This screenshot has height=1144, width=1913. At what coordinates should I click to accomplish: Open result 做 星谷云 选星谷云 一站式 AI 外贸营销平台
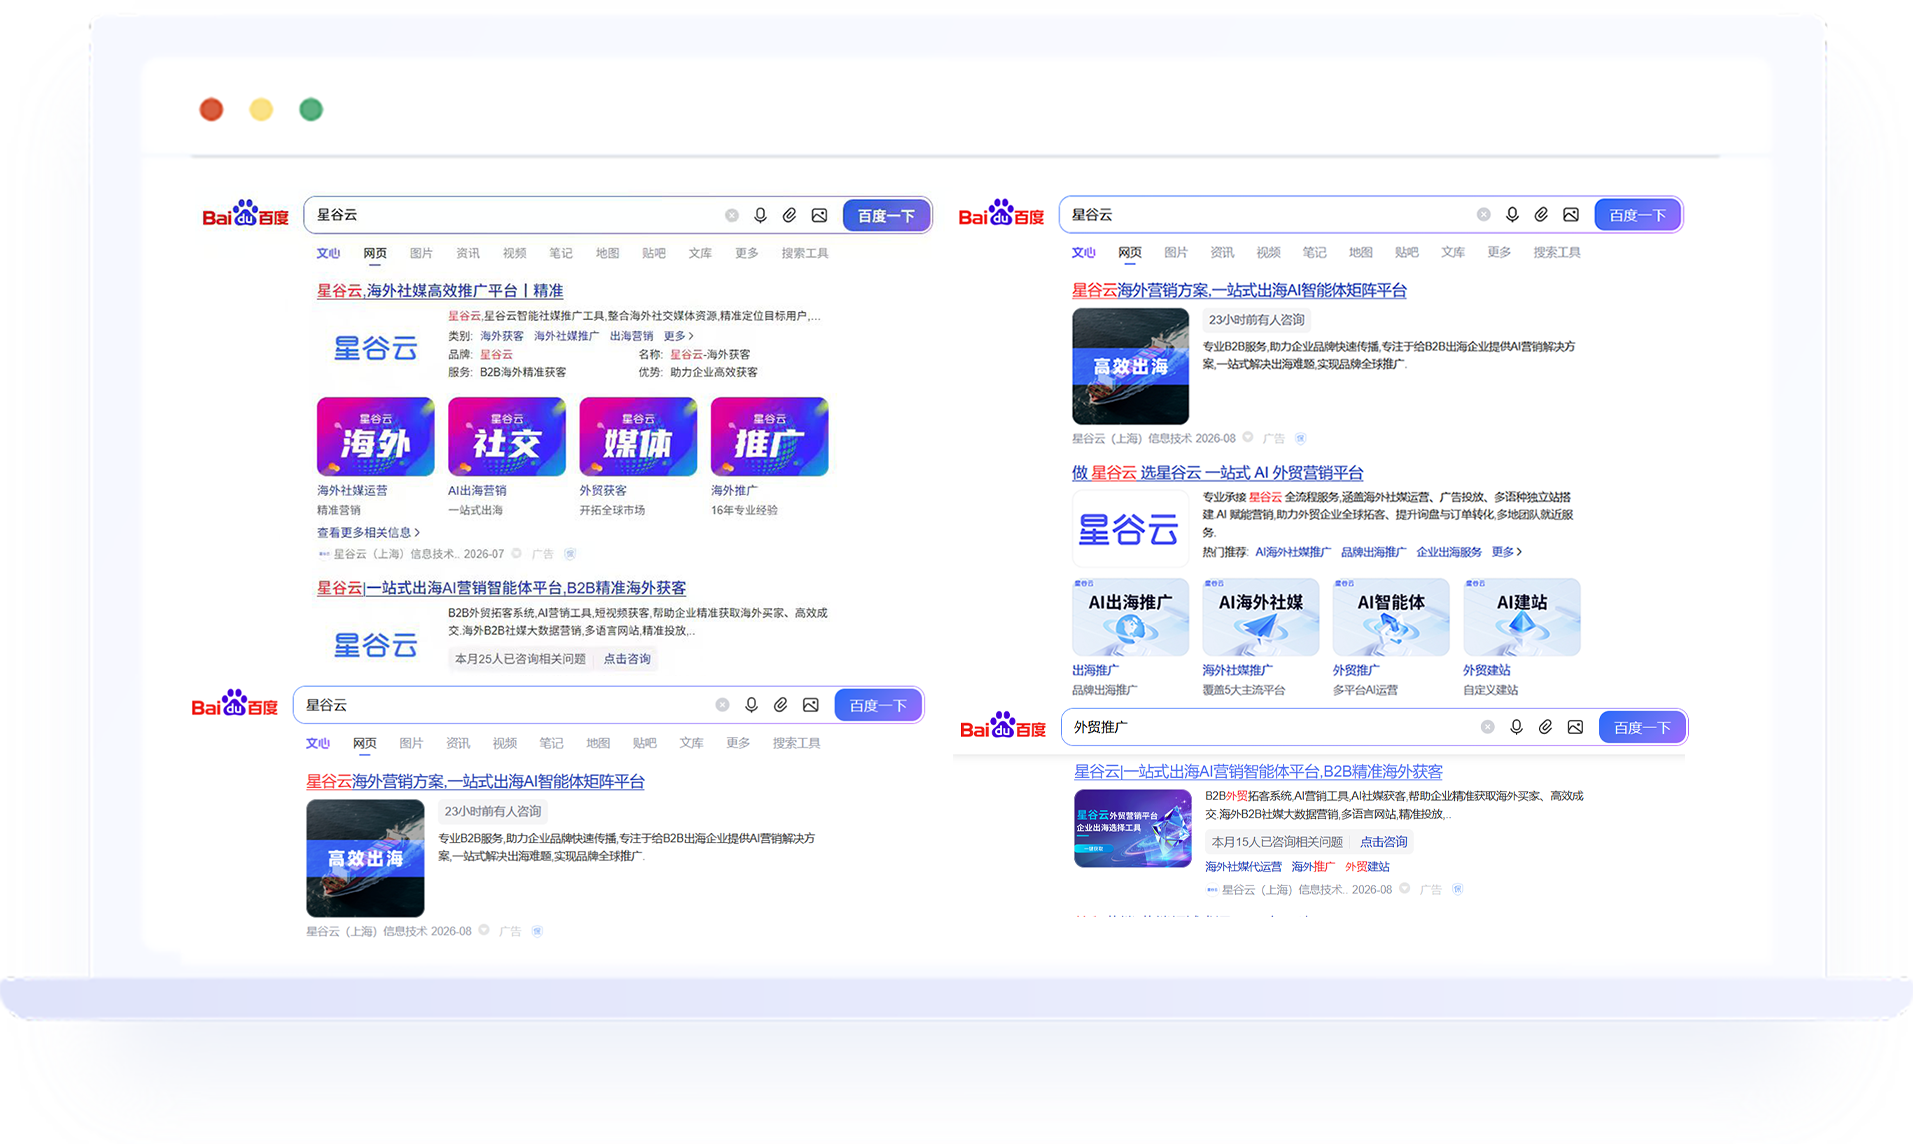1217,472
